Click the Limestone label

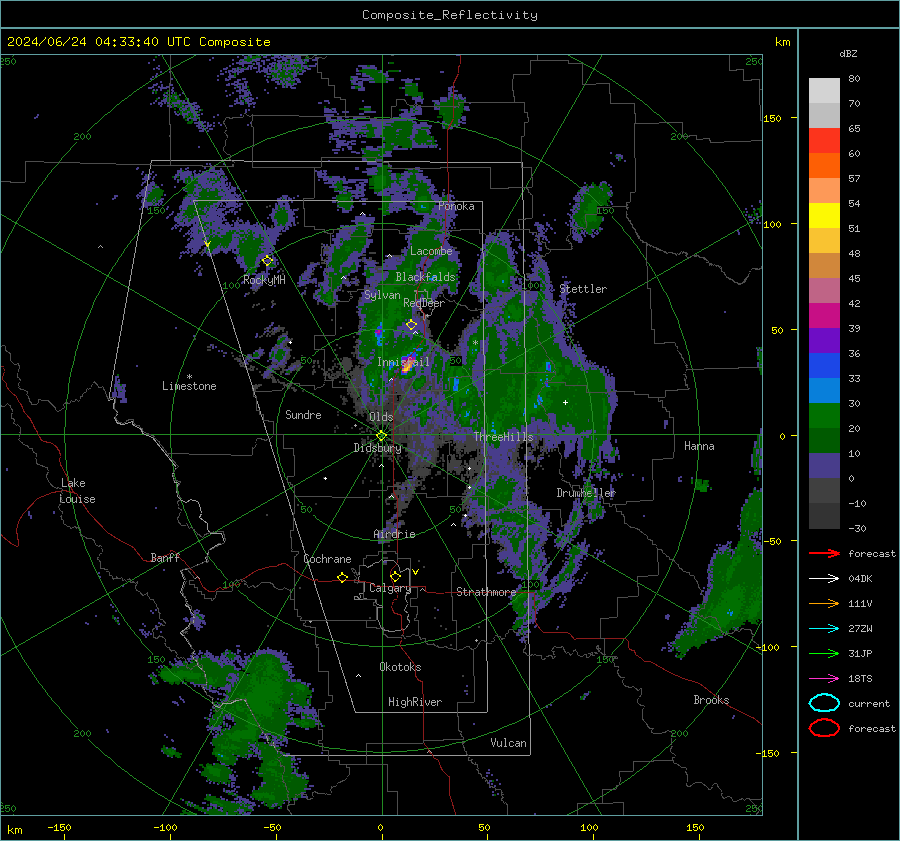tap(189, 386)
